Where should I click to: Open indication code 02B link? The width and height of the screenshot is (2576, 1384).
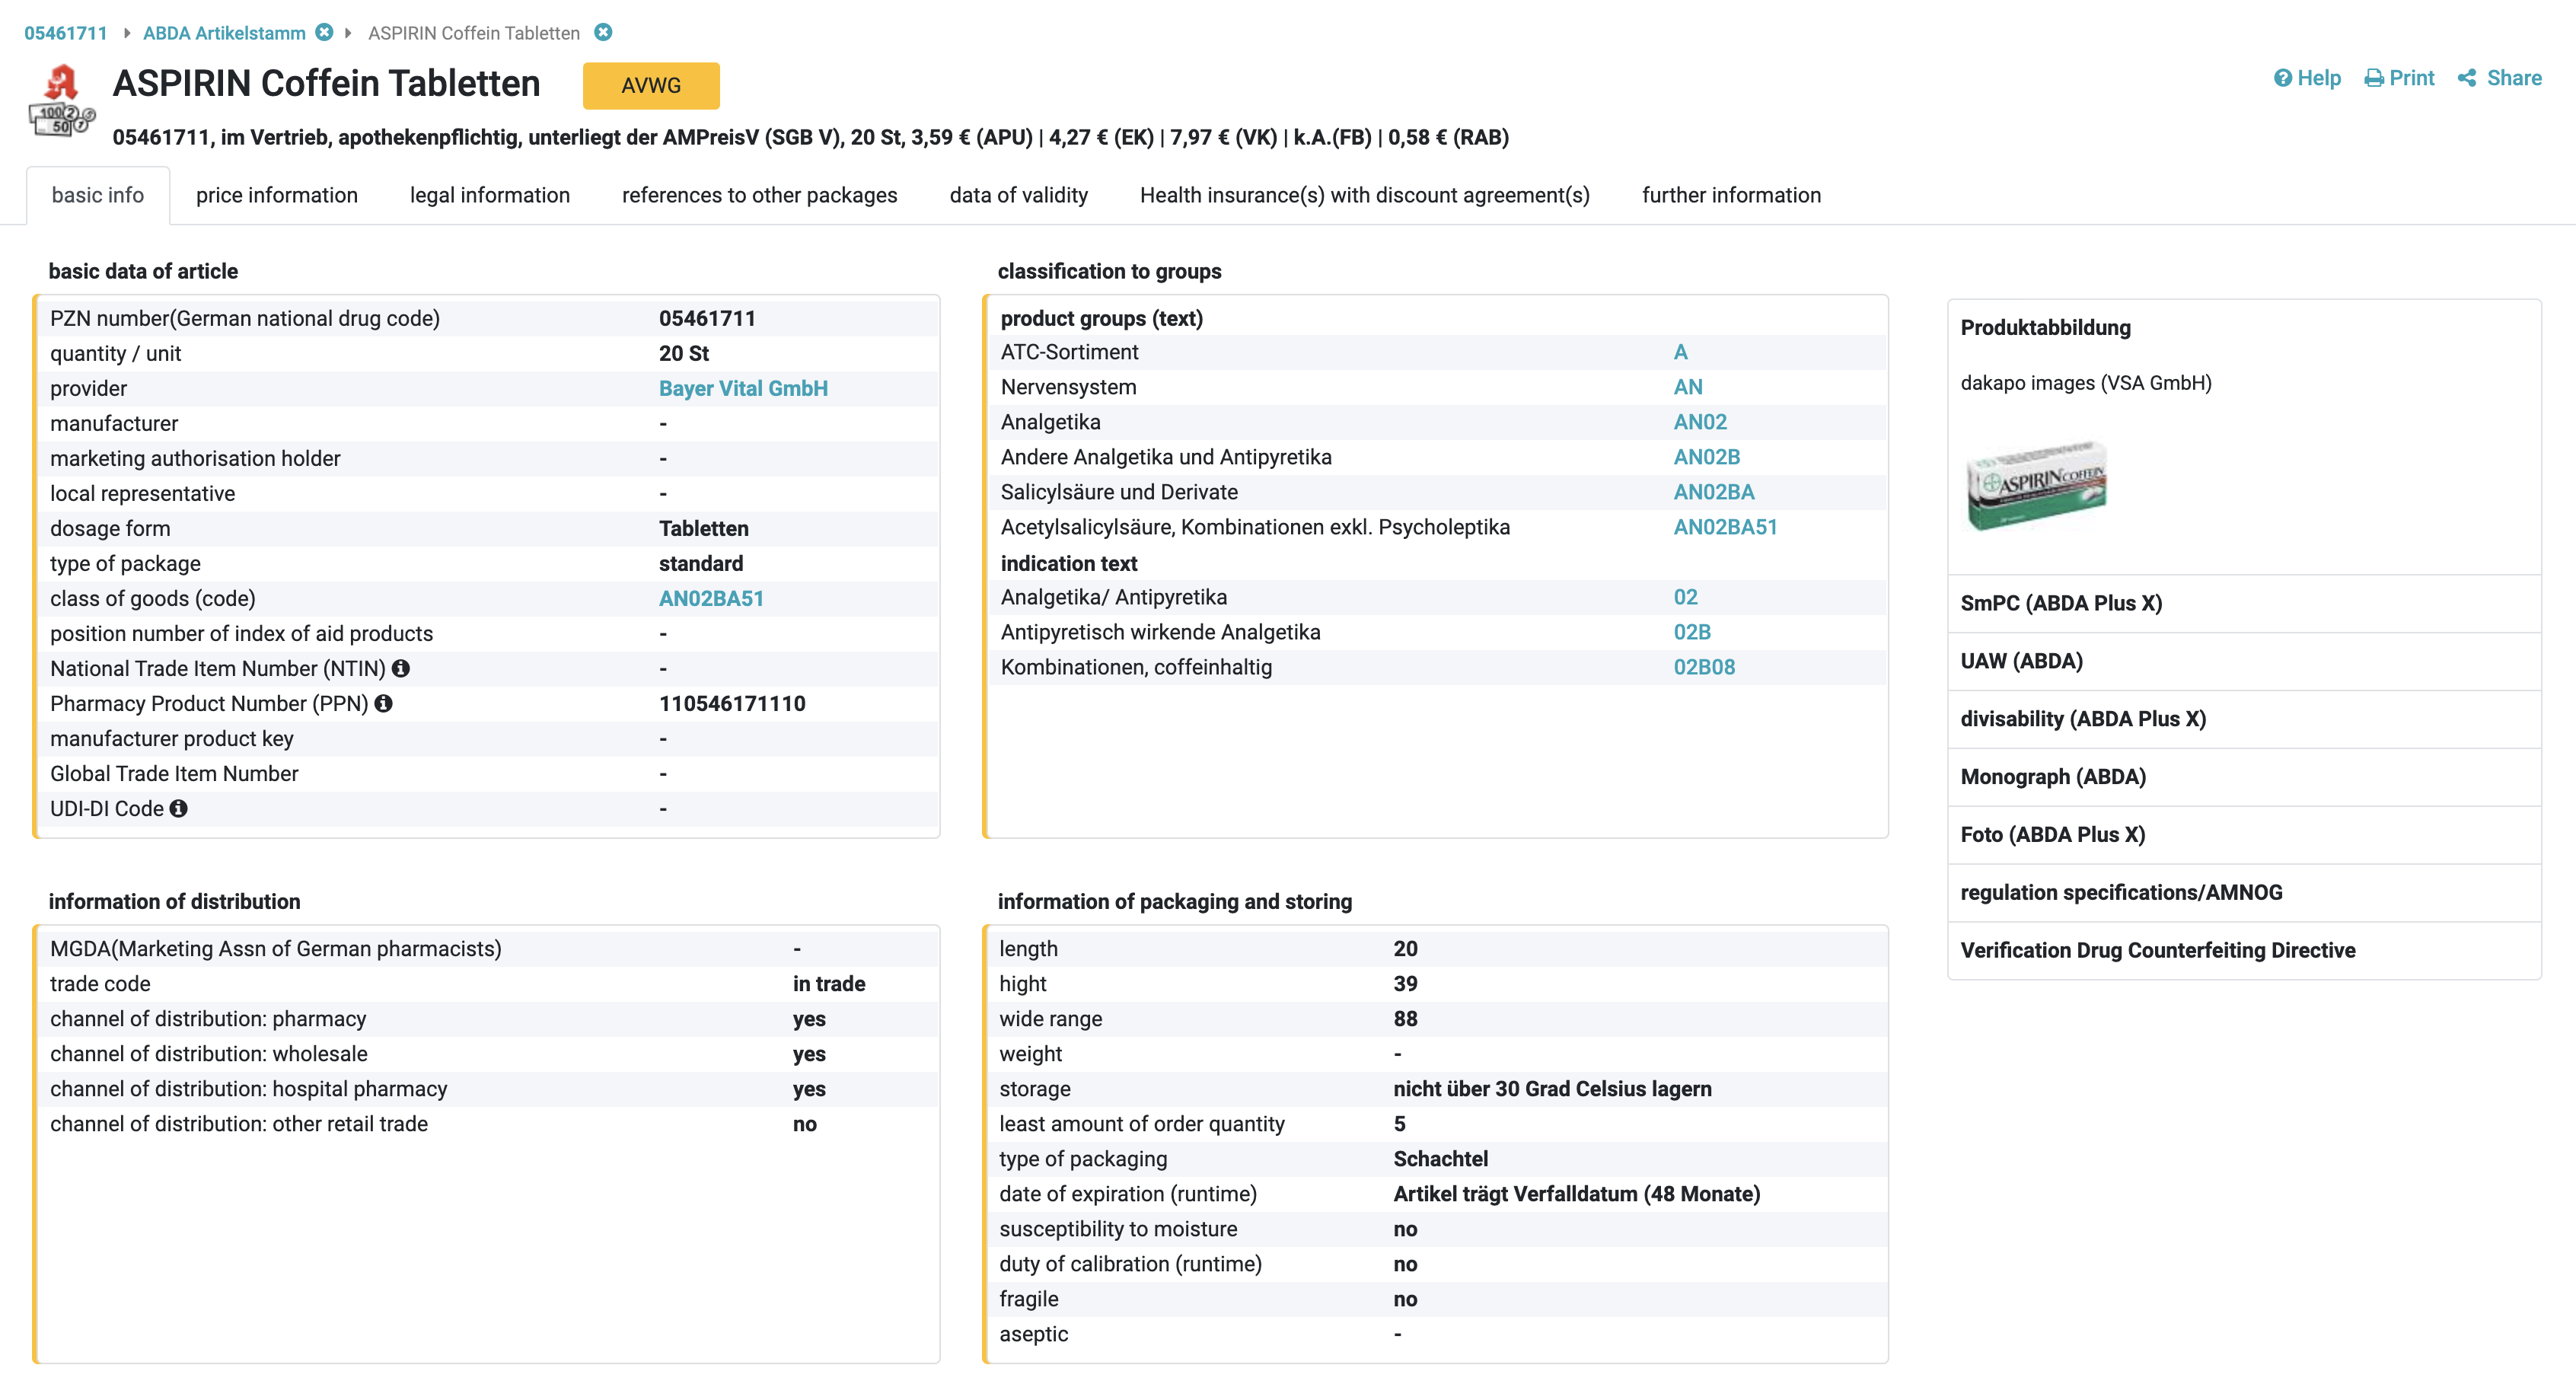pyautogui.click(x=1692, y=632)
